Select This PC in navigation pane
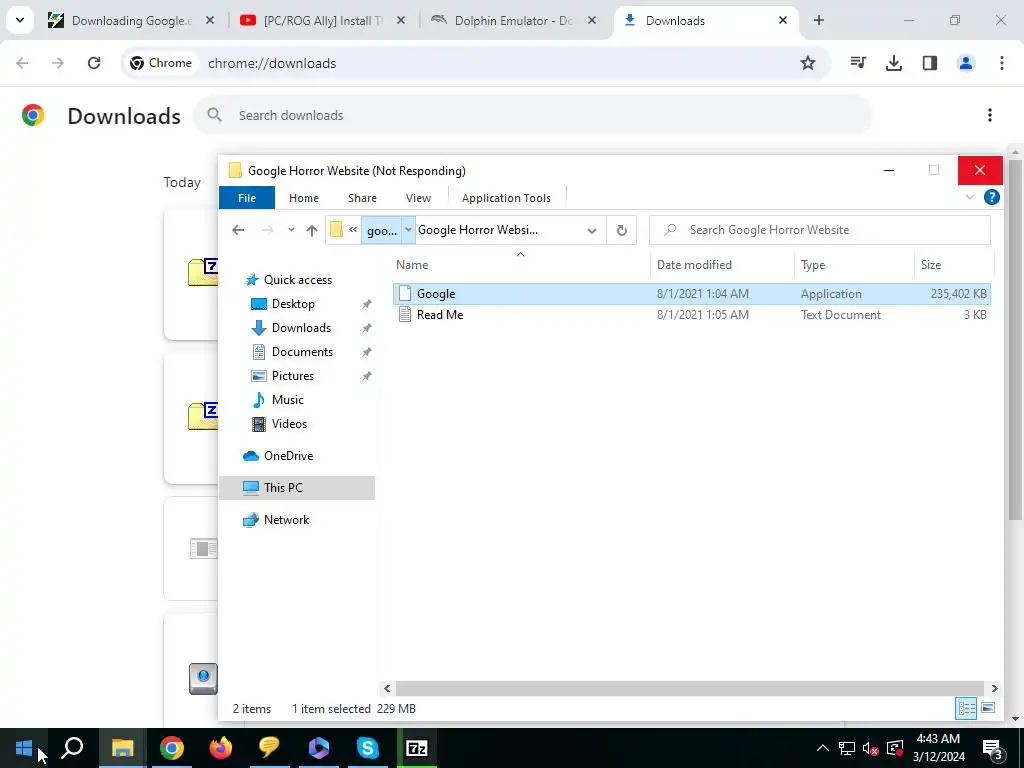Image resolution: width=1024 pixels, height=768 pixels. pyautogui.click(x=296, y=488)
